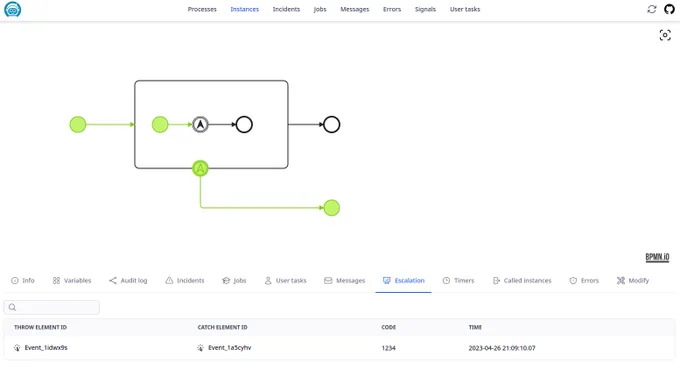Open User tasks in top navigation
Screen dimensions: 680x370
[x=465, y=9]
